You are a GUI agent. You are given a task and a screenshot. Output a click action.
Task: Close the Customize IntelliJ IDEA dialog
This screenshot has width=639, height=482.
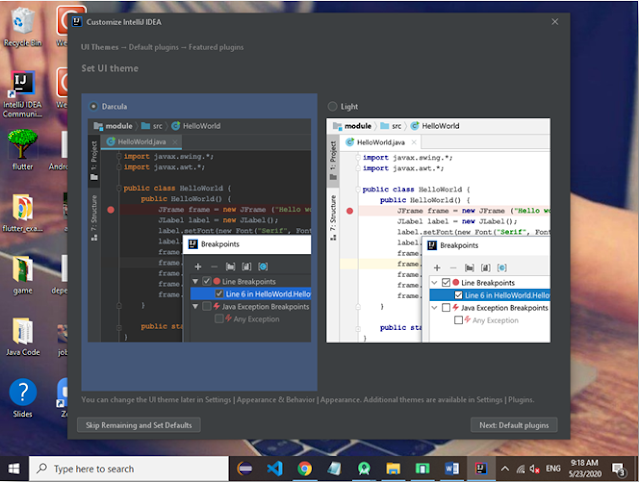[x=555, y=22]
